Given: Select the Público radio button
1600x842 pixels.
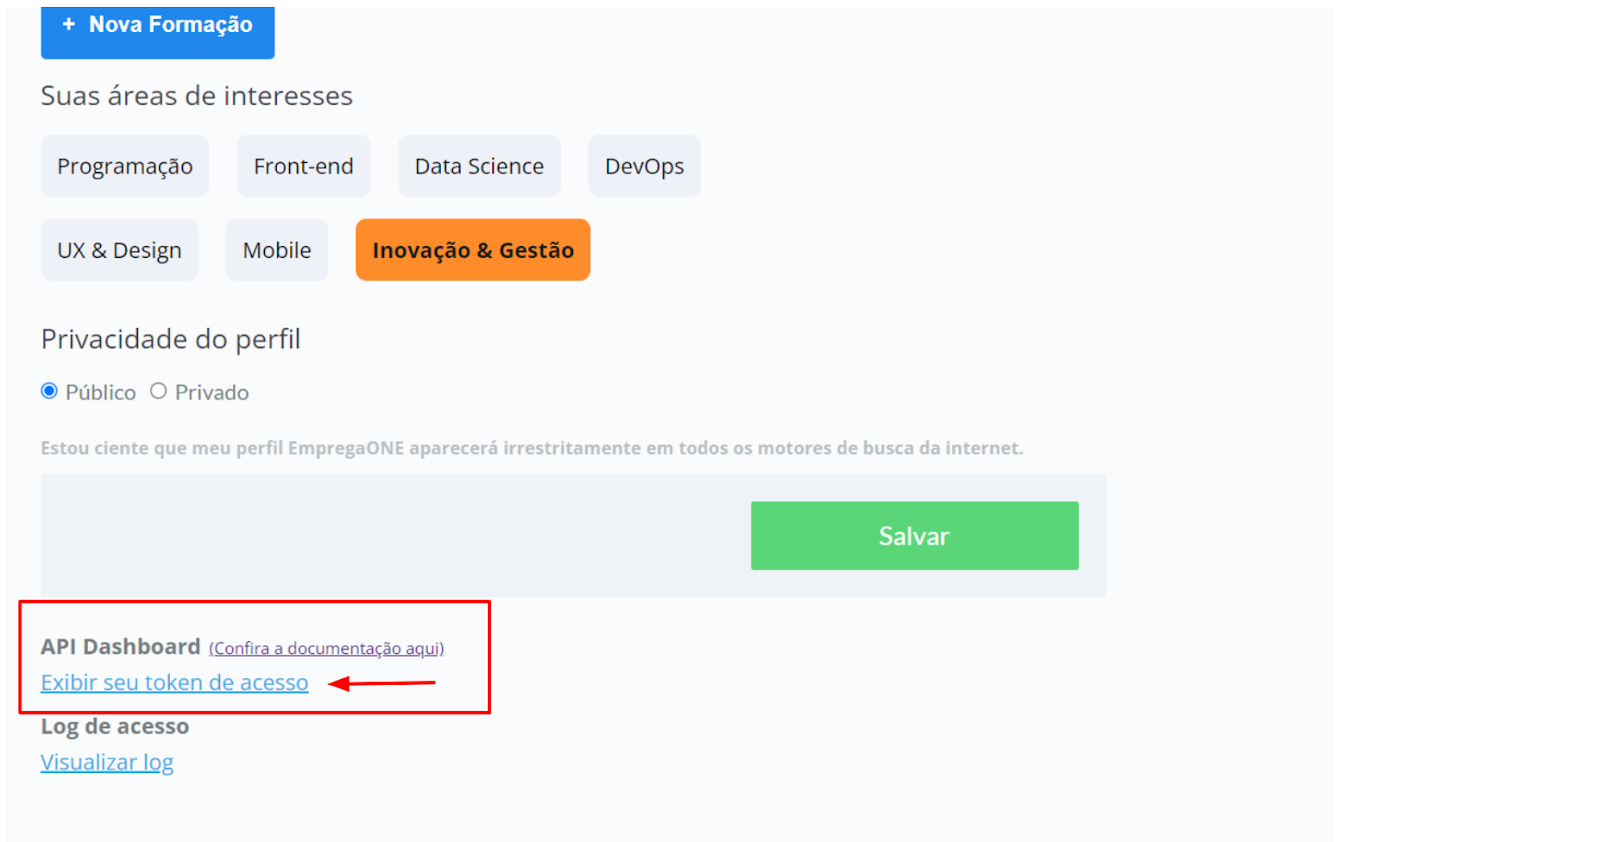Looking at the screenshot, I should point(49,391).
